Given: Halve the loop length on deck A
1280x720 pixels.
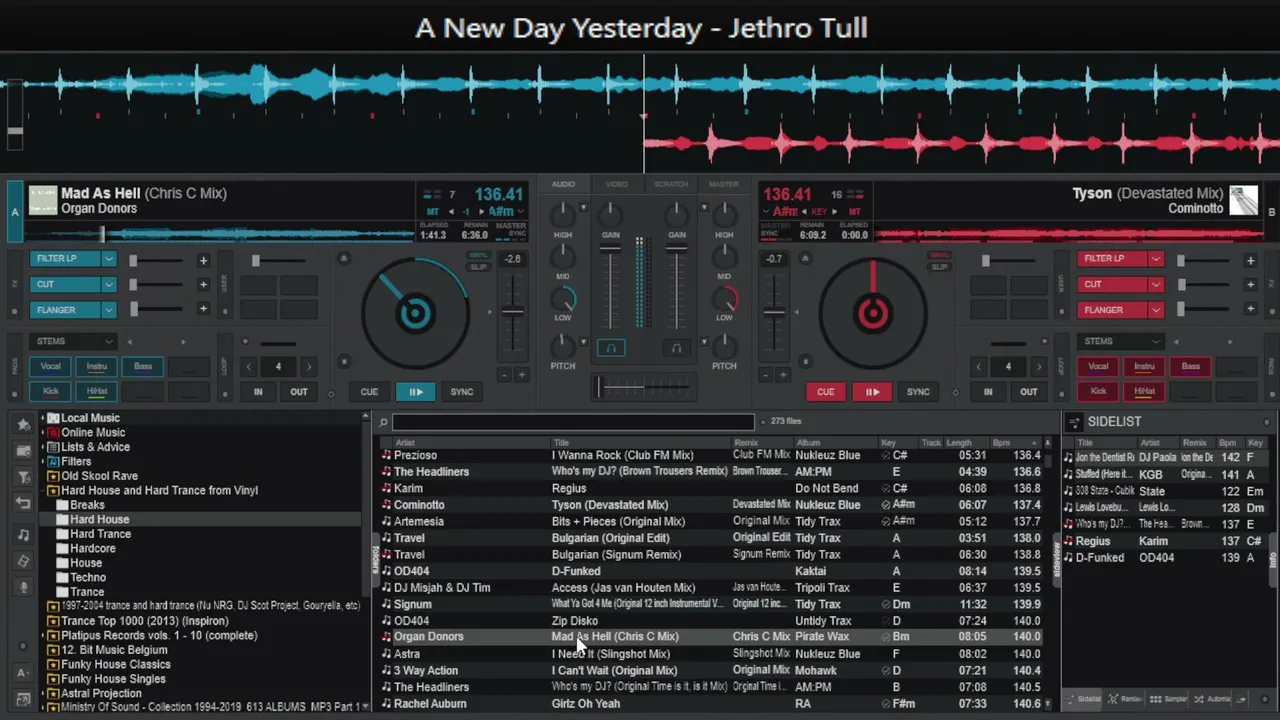Looking at the screenshot, I should pos(249,367).
